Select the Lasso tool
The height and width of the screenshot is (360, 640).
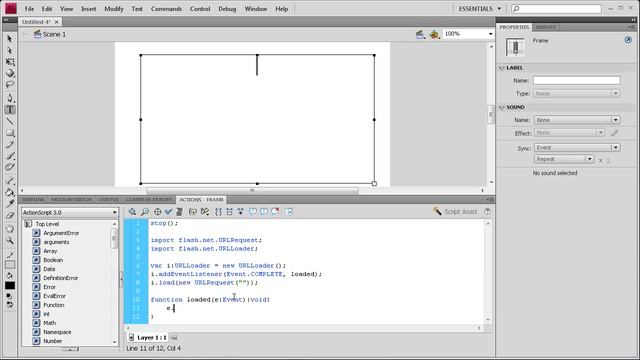point(10,85)
